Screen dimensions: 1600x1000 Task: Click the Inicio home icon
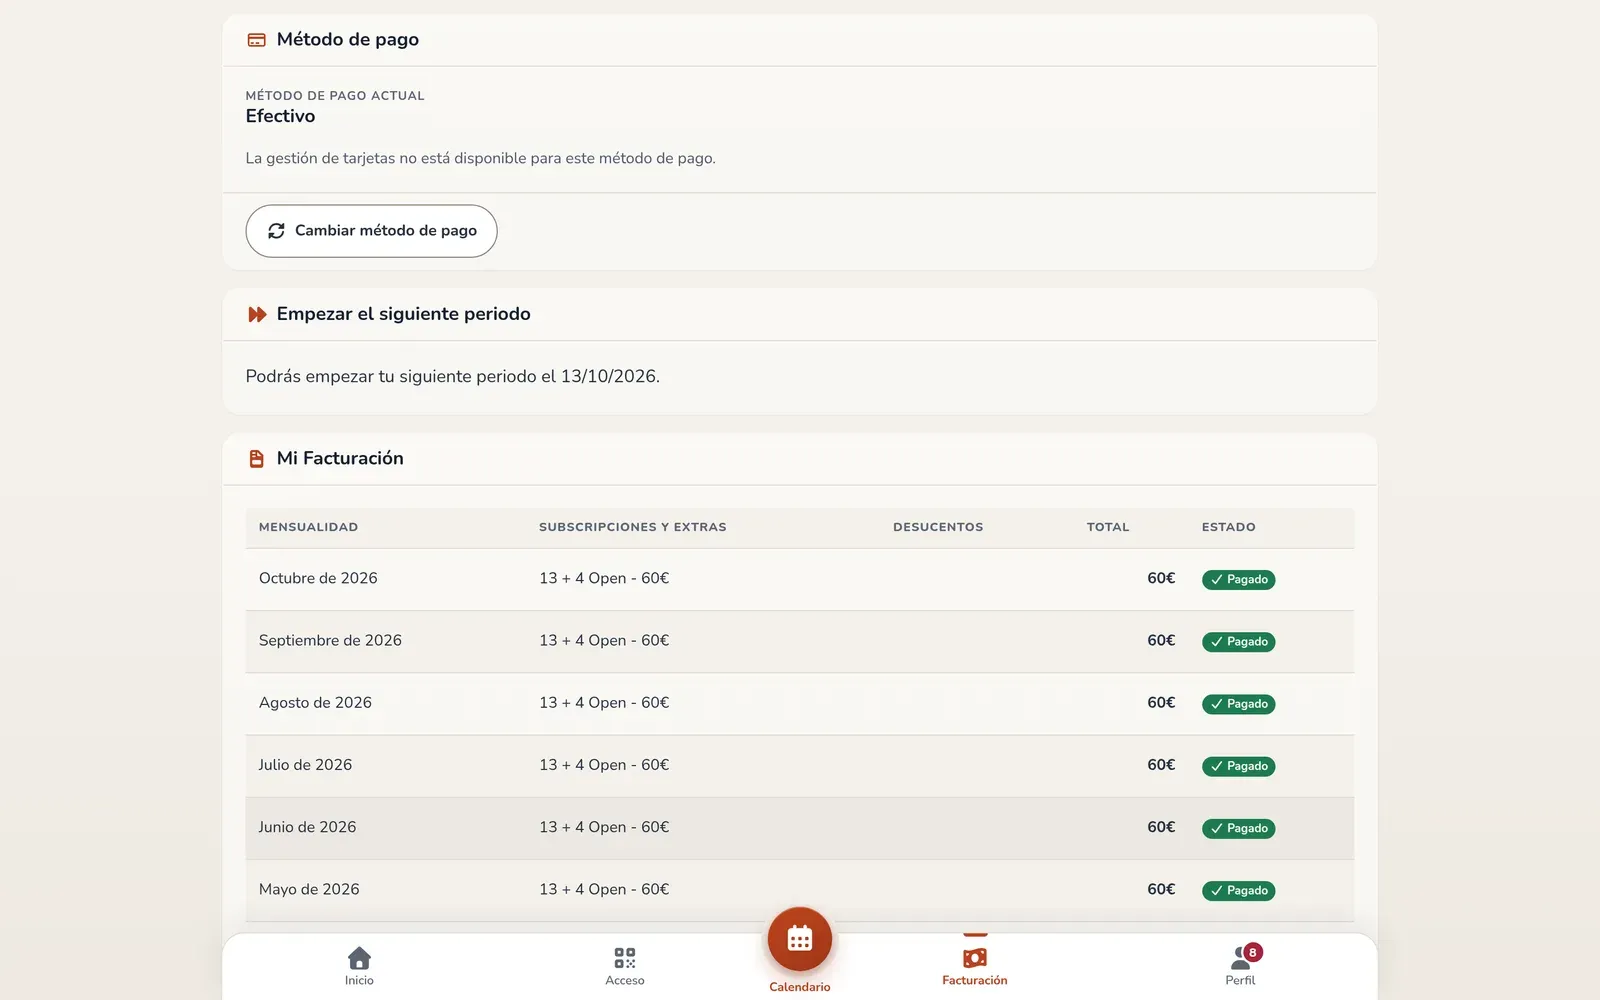coord(359,958)
